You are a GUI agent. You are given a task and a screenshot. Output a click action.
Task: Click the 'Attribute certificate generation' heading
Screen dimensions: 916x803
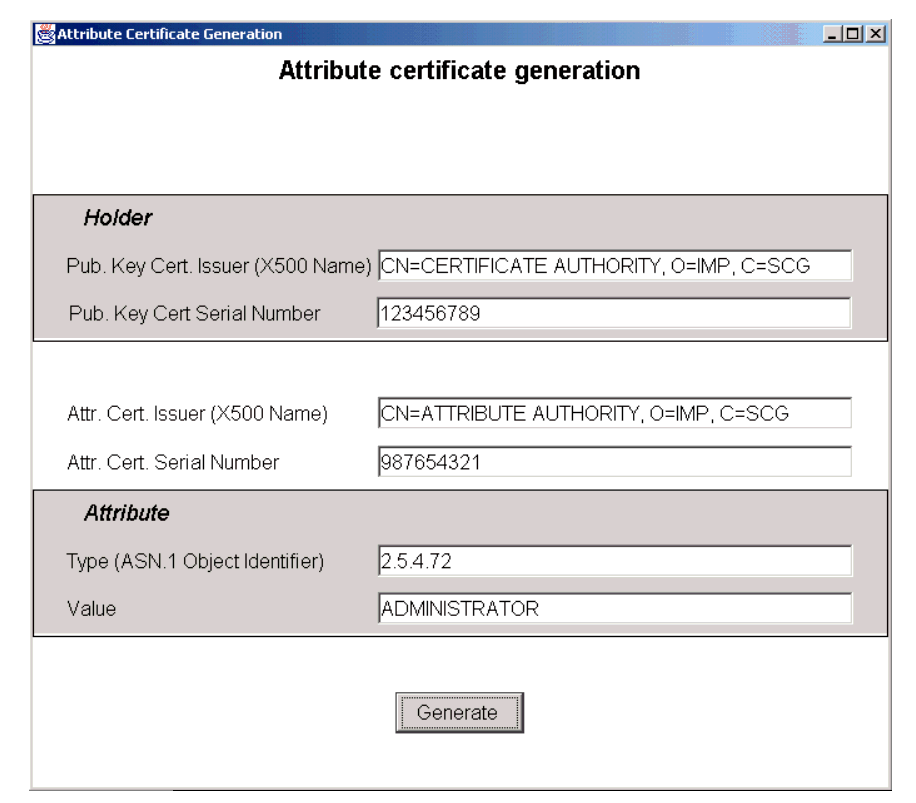(459, 72)
